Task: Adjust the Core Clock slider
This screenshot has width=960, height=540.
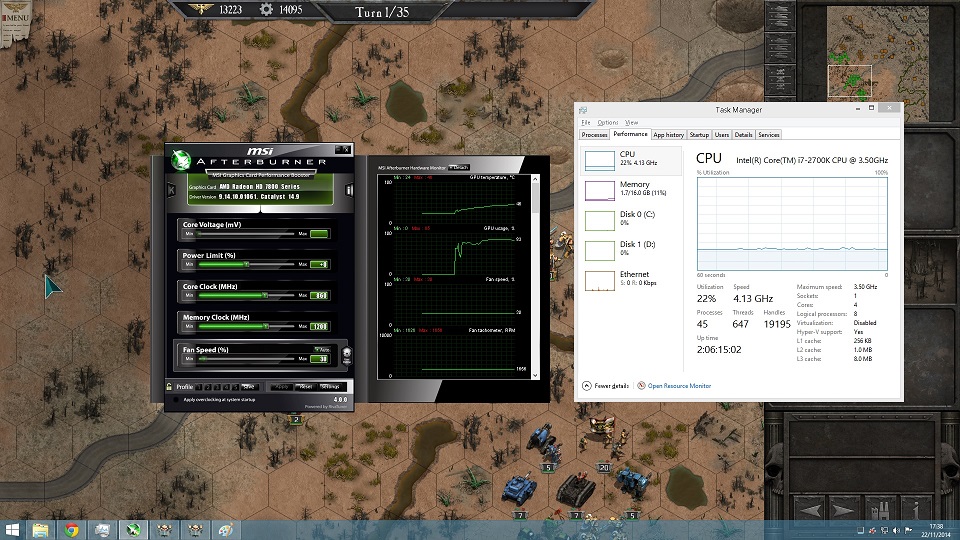Action: click(x=246, y=295)
